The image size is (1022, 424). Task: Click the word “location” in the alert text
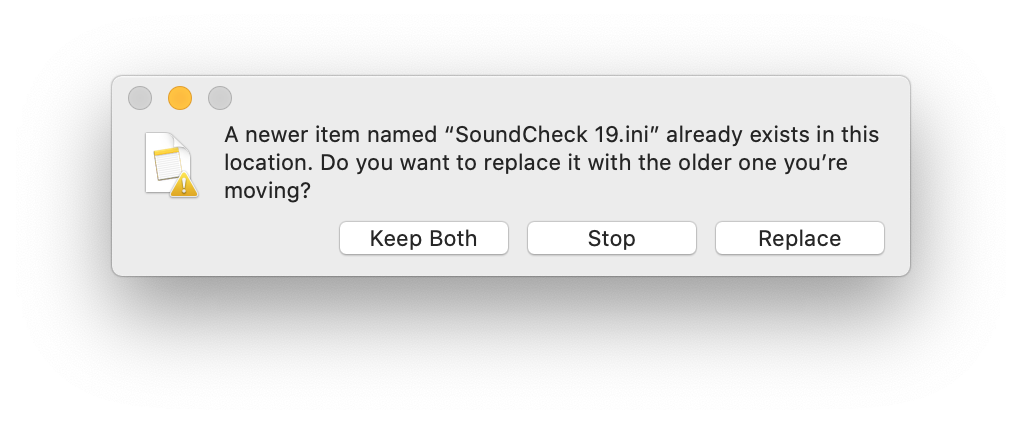(x=268, y=163)
